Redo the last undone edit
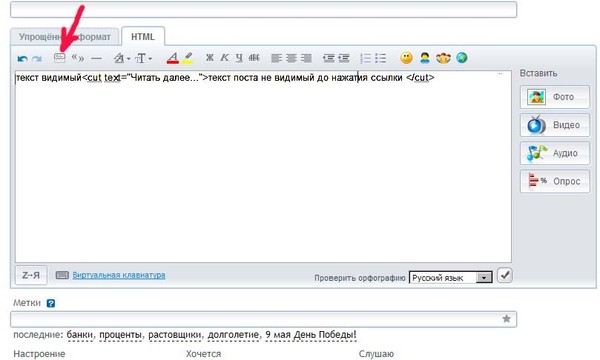This screenshot has height=360, width=600. [x=37, y=59]
